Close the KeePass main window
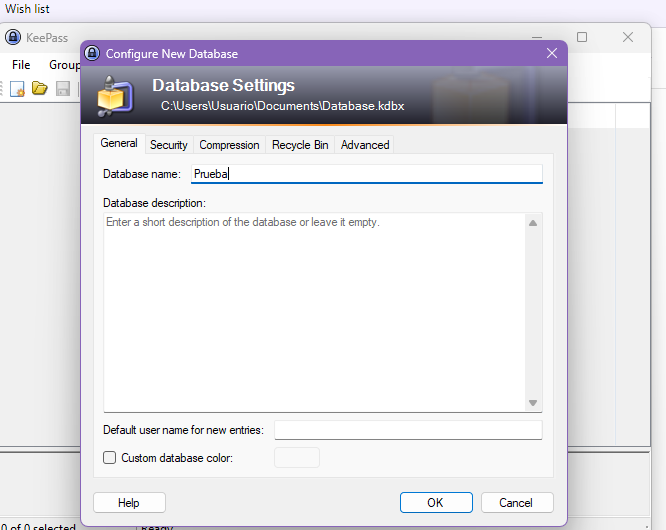The image size is (666, 530). click(628, 37)
